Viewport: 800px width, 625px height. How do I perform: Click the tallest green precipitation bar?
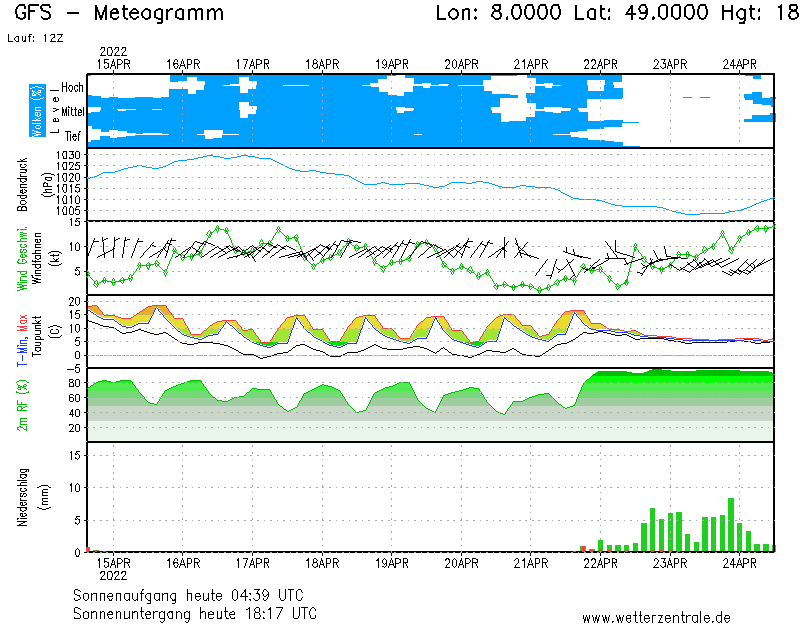tap(731, 524)
